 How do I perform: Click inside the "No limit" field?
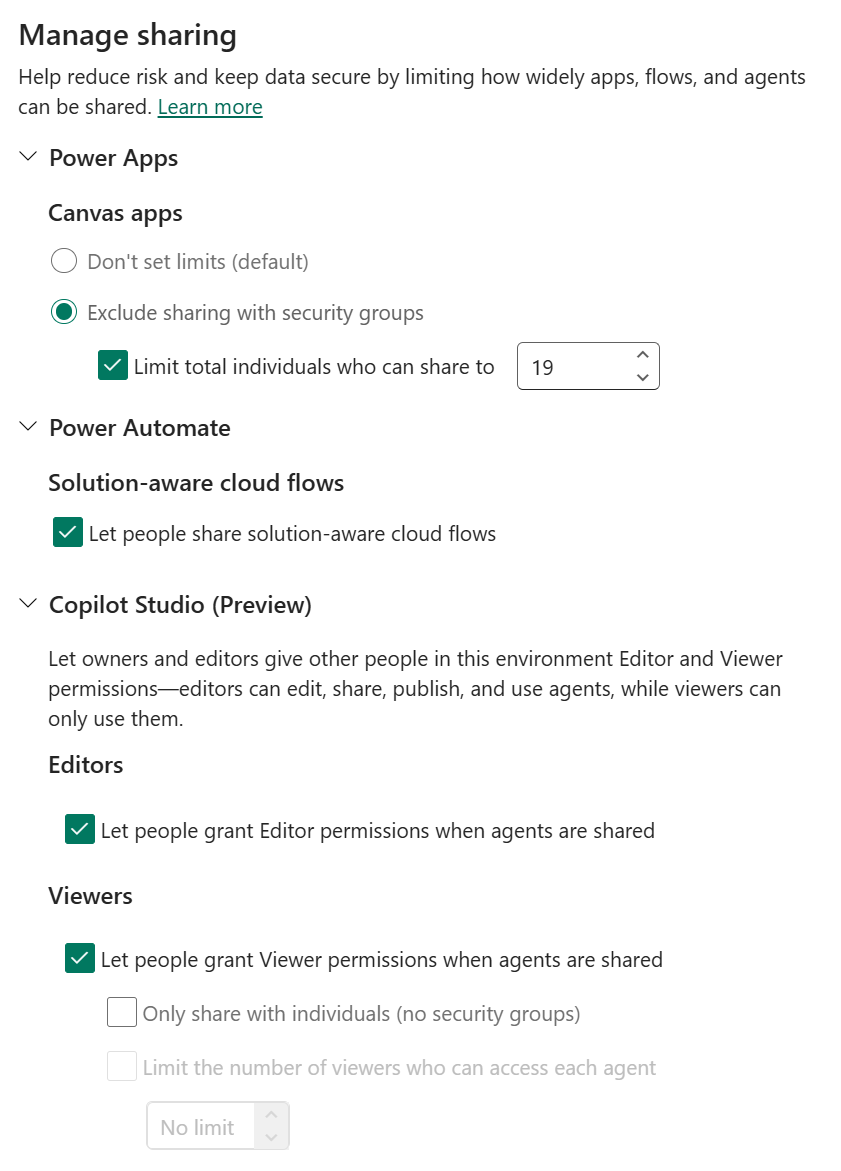coord(200,1126)
